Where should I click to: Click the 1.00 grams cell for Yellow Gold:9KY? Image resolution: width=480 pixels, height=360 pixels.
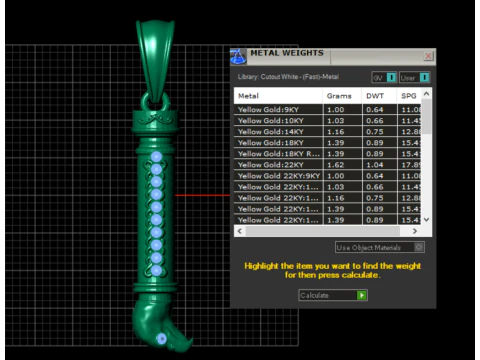point(342,110)
